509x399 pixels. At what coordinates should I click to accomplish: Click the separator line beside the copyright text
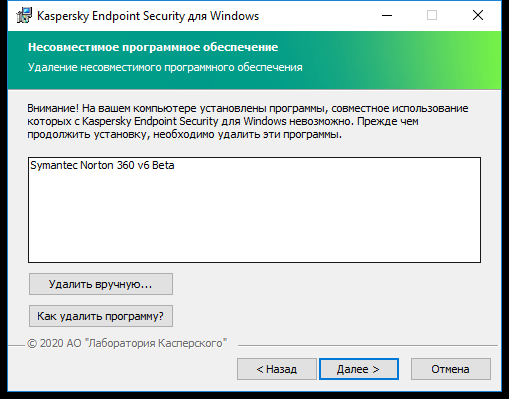(368, 345)
